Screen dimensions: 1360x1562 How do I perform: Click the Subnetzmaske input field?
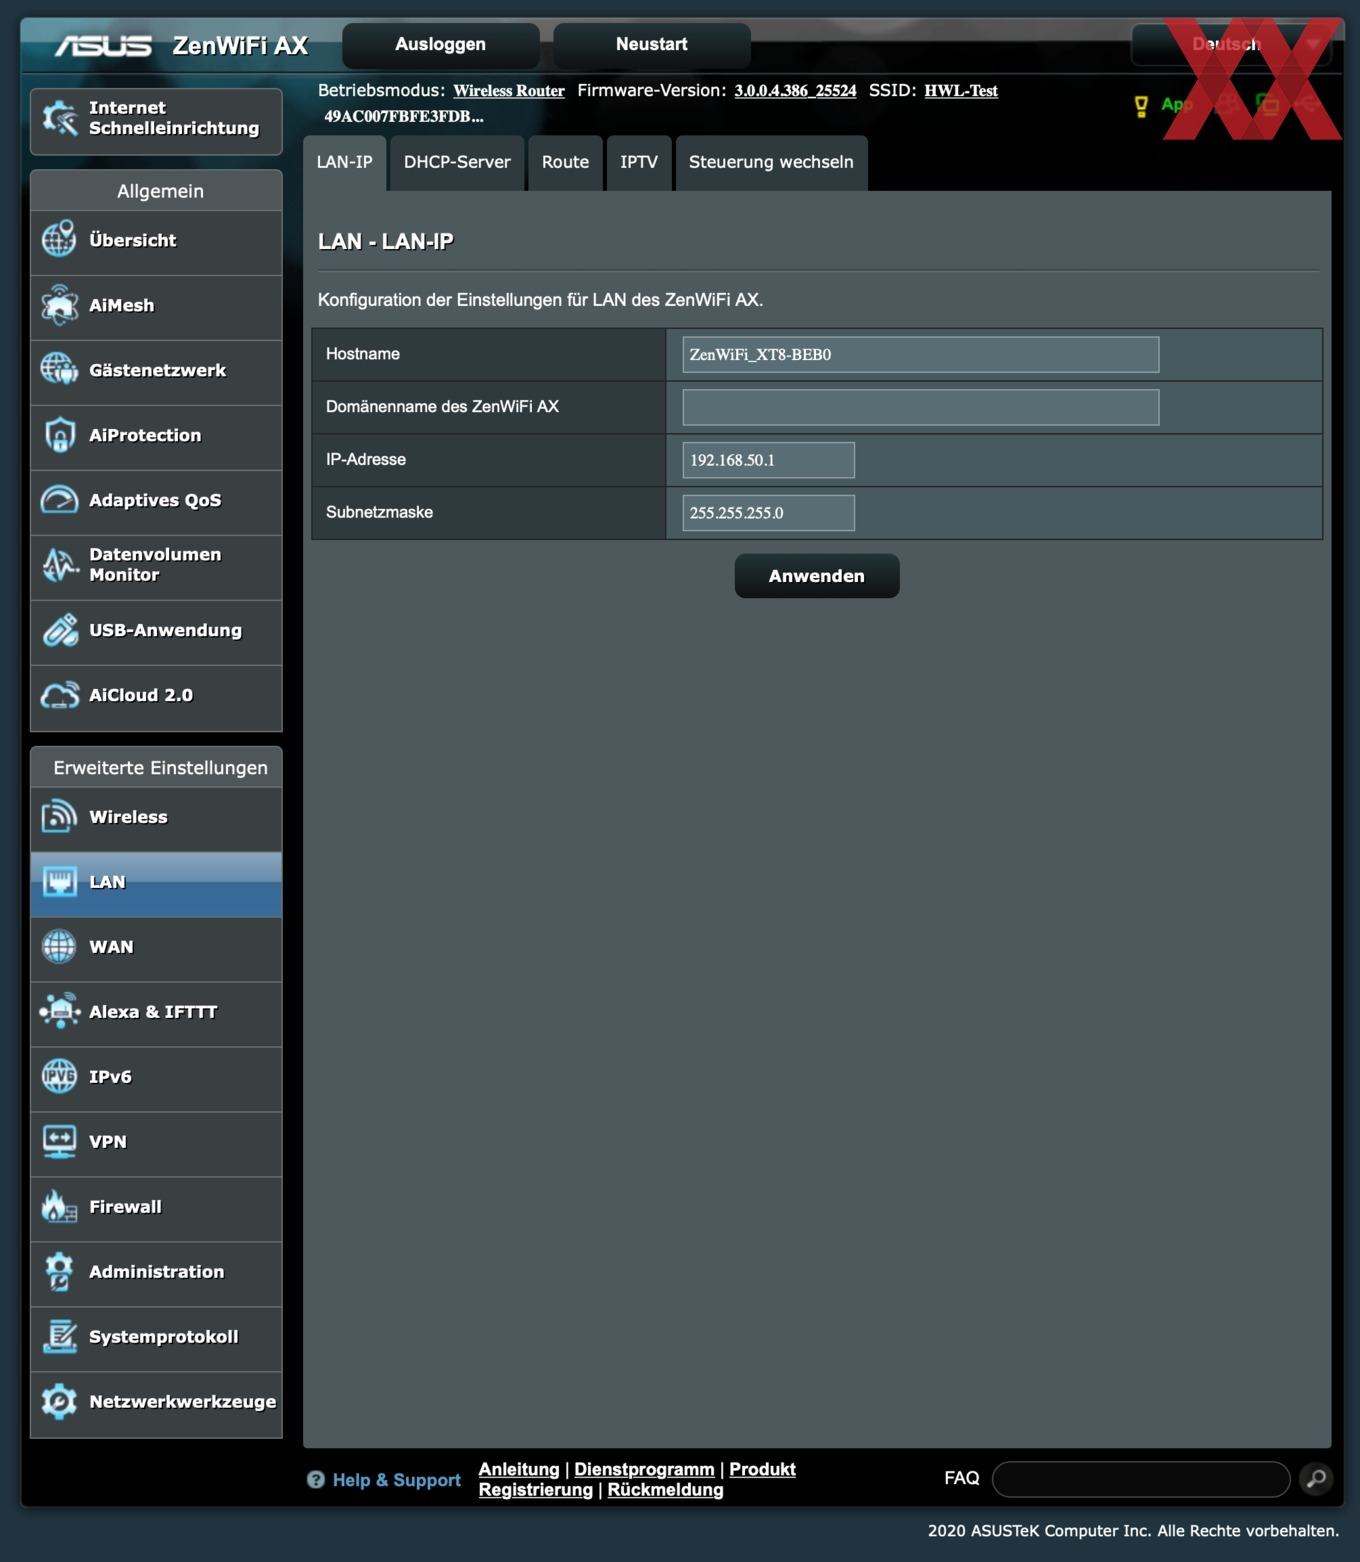768,514
